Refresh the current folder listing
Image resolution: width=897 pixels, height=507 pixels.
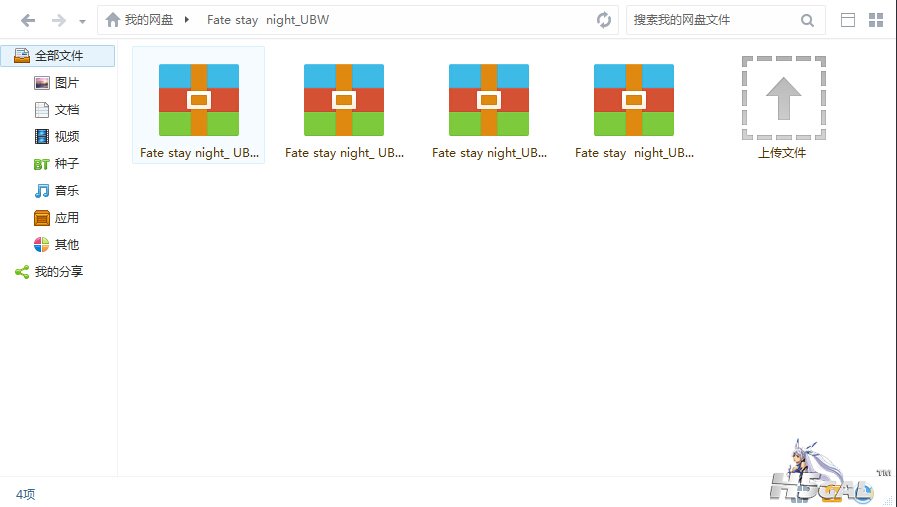click(x=604, y=20)
